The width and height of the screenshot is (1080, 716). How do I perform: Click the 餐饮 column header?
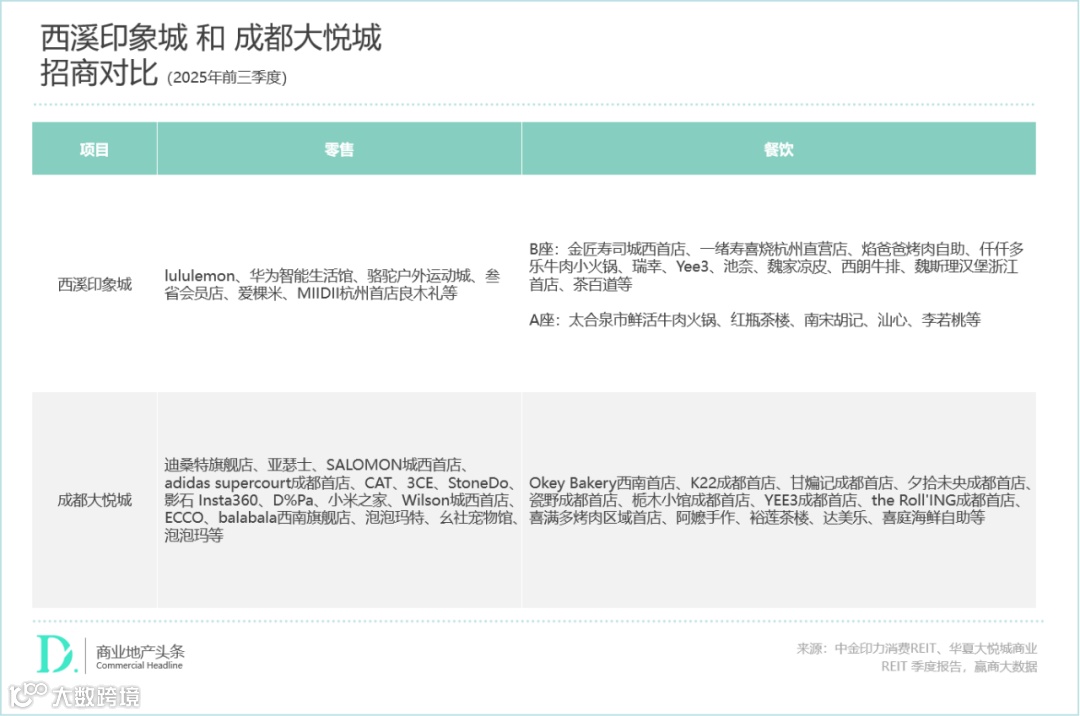tap(779, 149)
